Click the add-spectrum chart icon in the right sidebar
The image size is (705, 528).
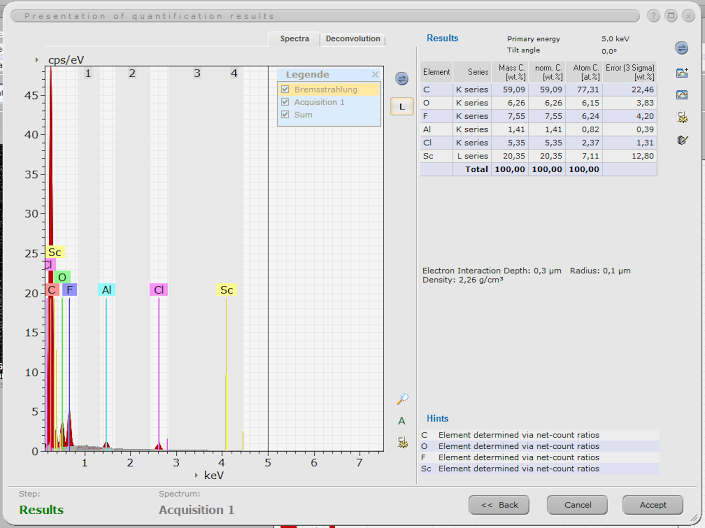point(682,73)
